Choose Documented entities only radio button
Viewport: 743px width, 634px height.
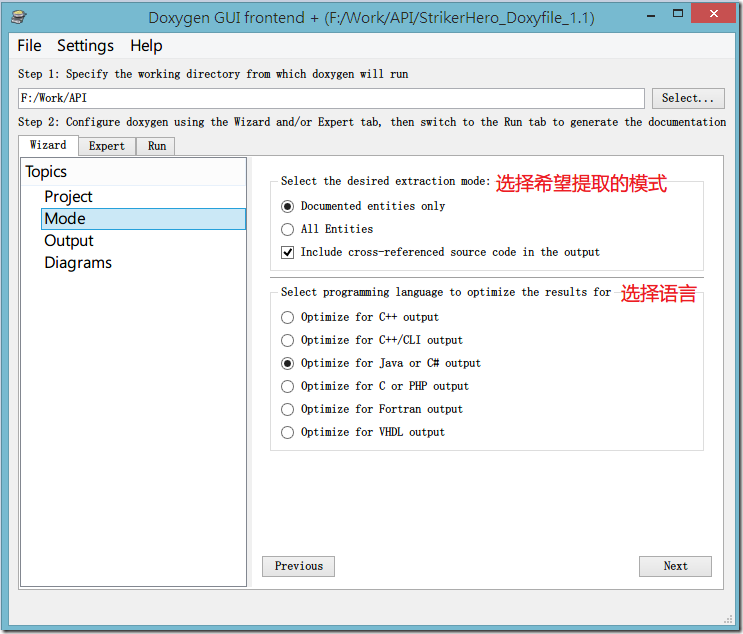pyautogui.click(x=287, y=206)
